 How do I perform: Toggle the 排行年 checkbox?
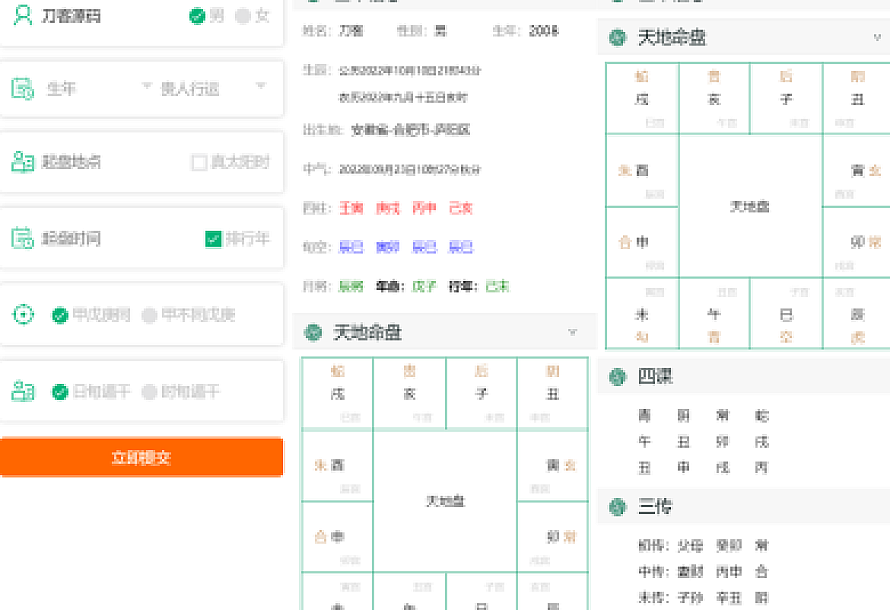(x=212, y=239)
